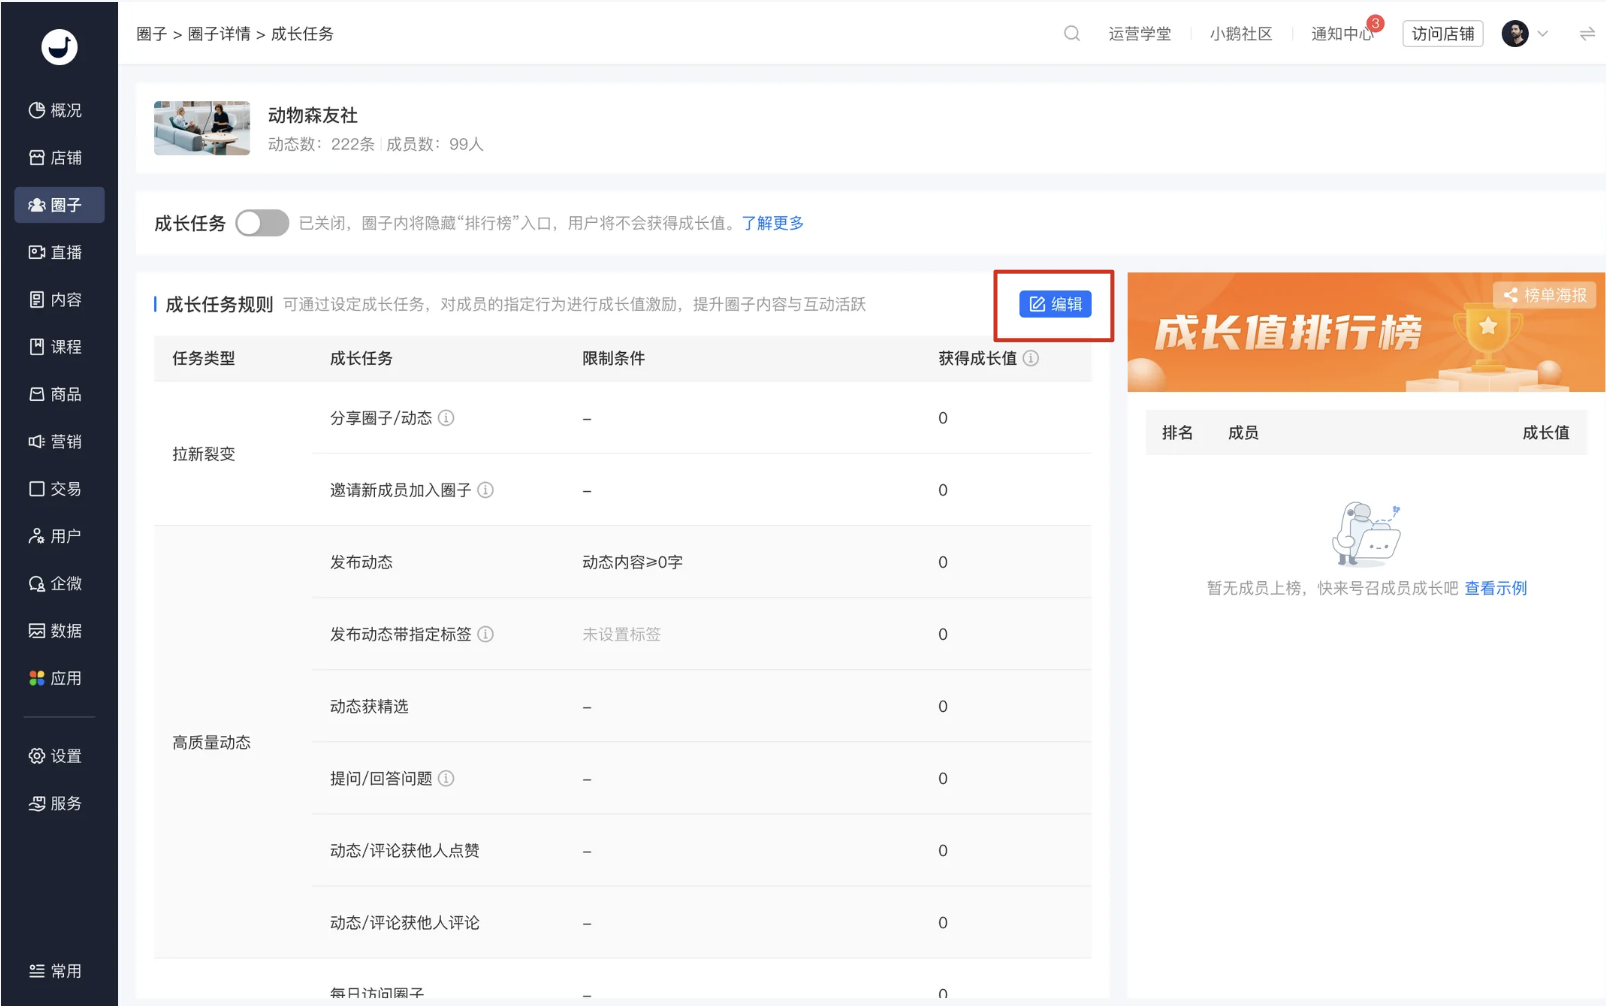Click the 访问店铺 button
This screenshot has height=1006, width=1606.
(1443, 34)
